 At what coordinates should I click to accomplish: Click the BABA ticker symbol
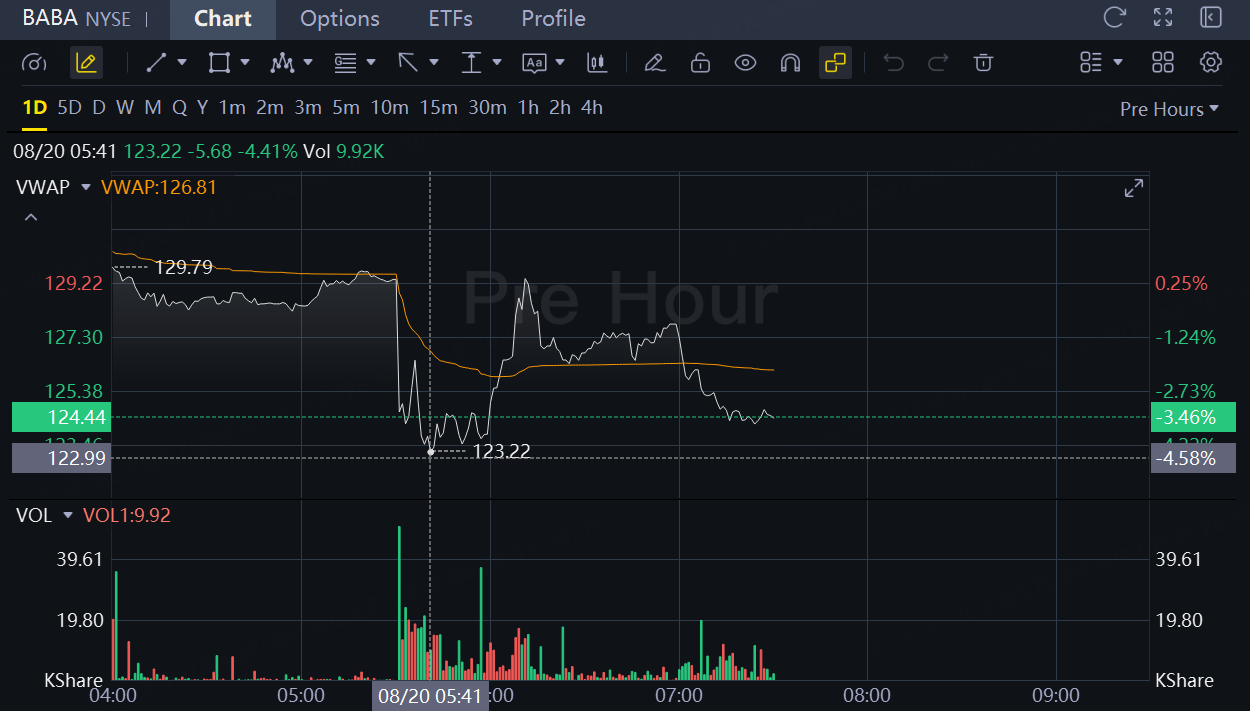50,18
